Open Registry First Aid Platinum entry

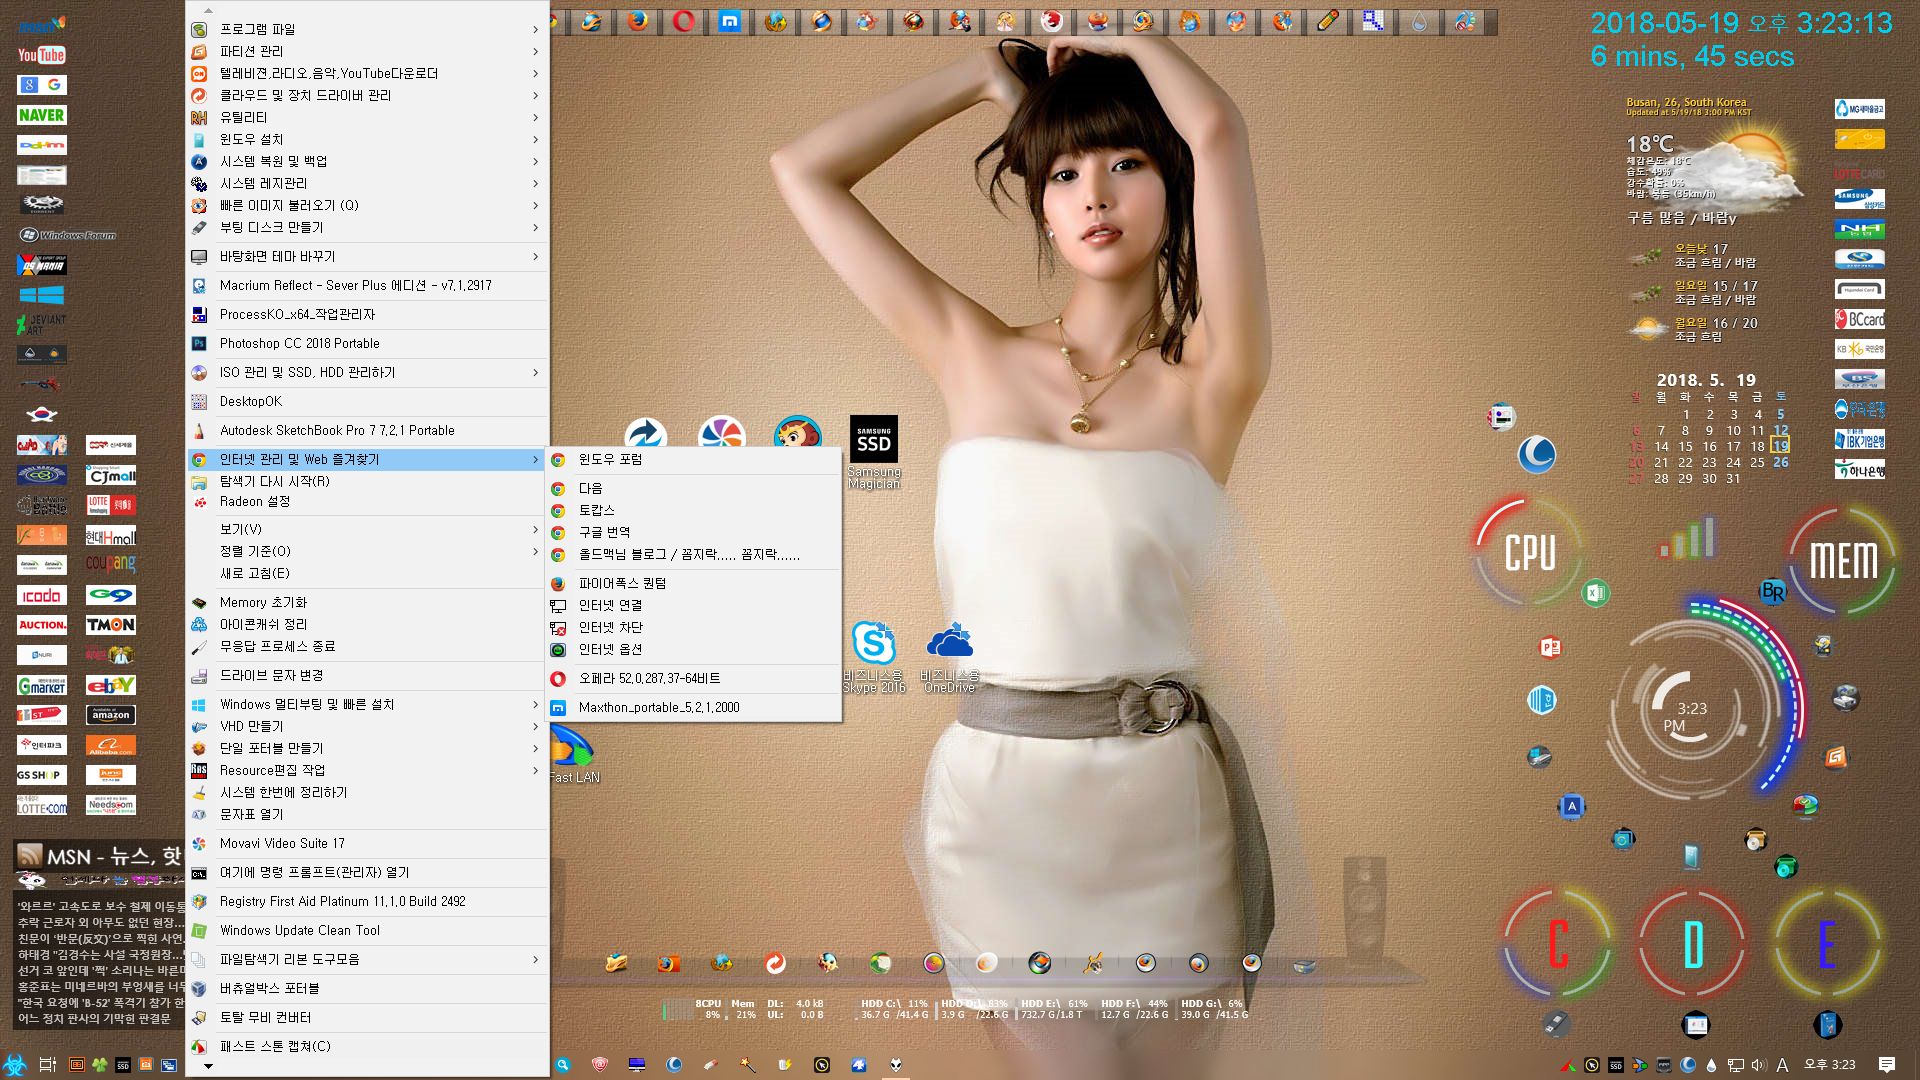tap(367, 901)
